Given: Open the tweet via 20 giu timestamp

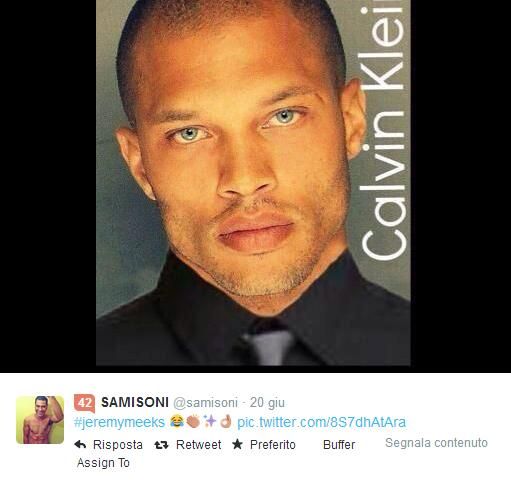Looking at the screenshot, I should tap(267, 403).
